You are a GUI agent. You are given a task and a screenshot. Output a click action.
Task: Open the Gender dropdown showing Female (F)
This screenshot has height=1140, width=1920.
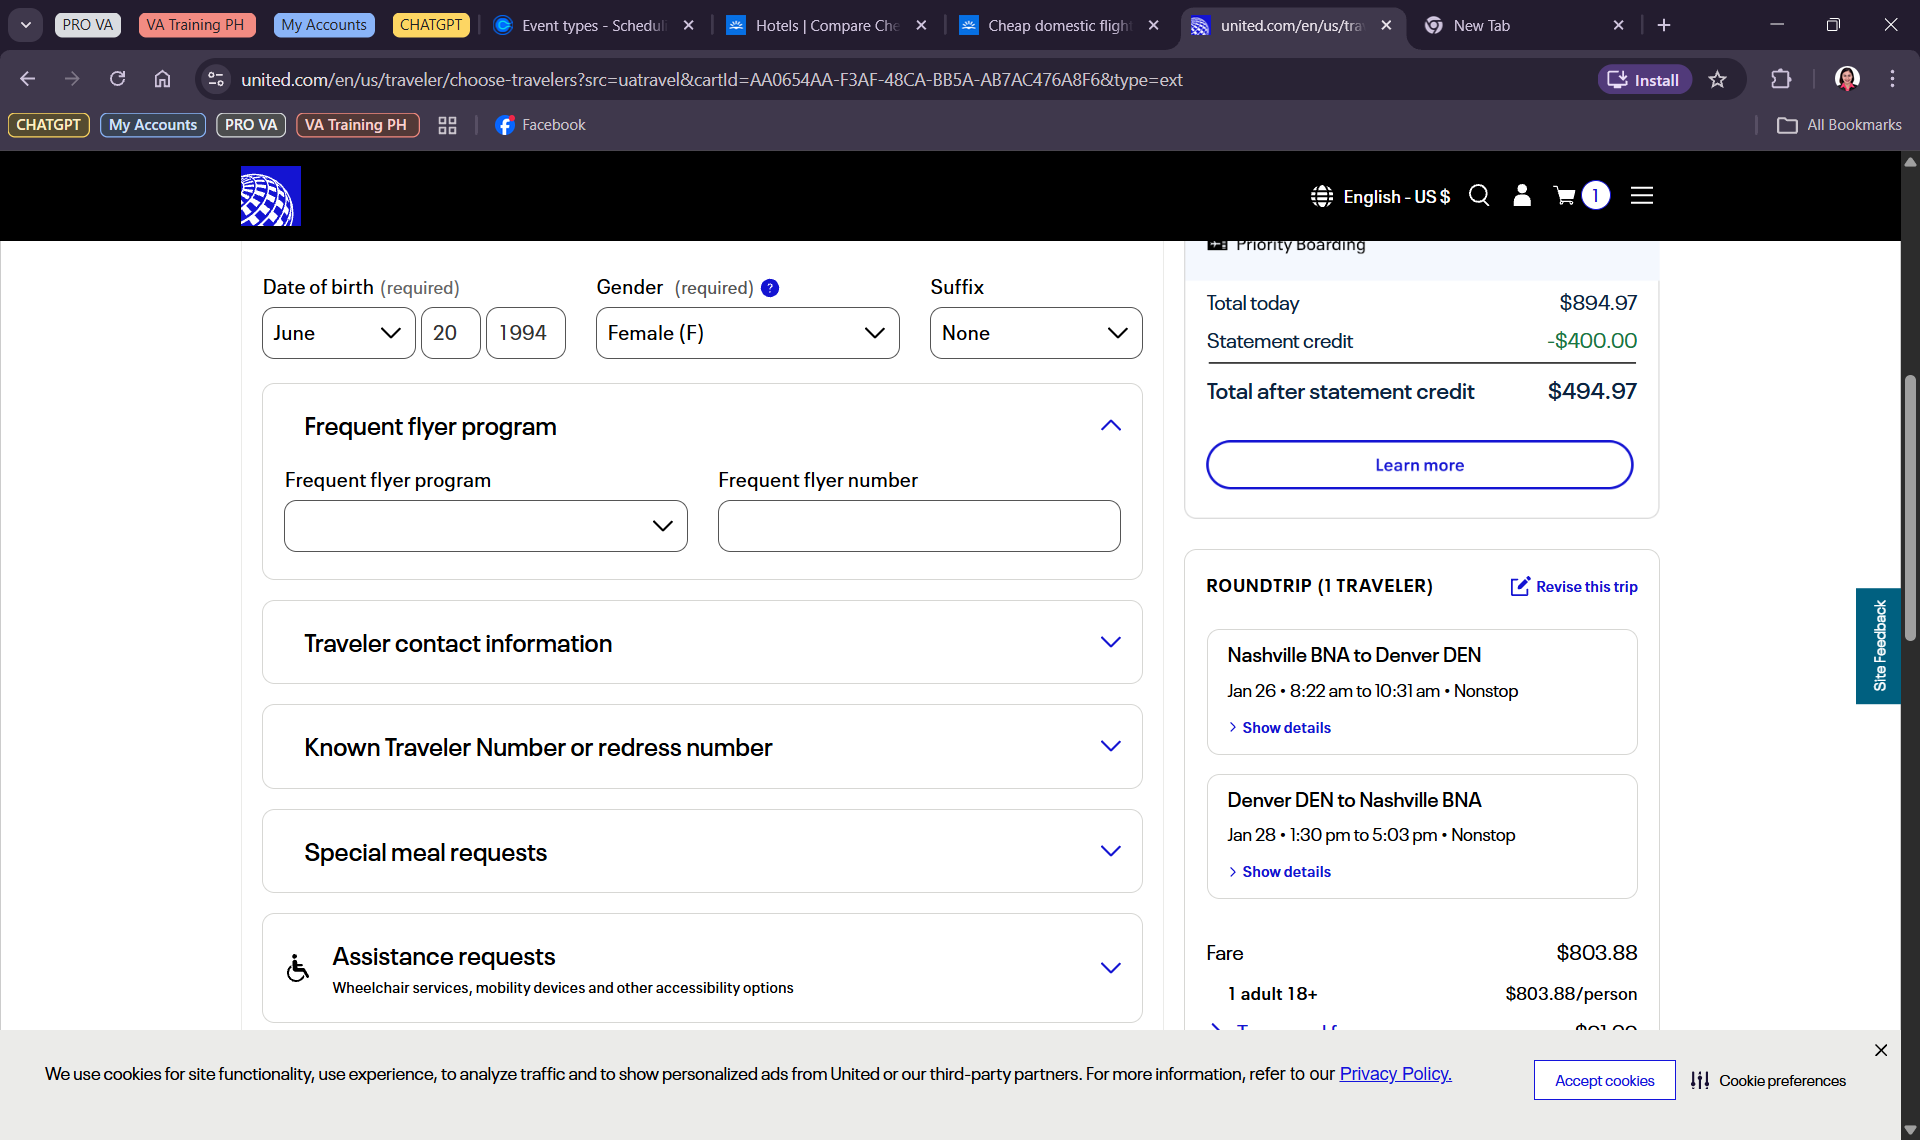click(747, 333)
